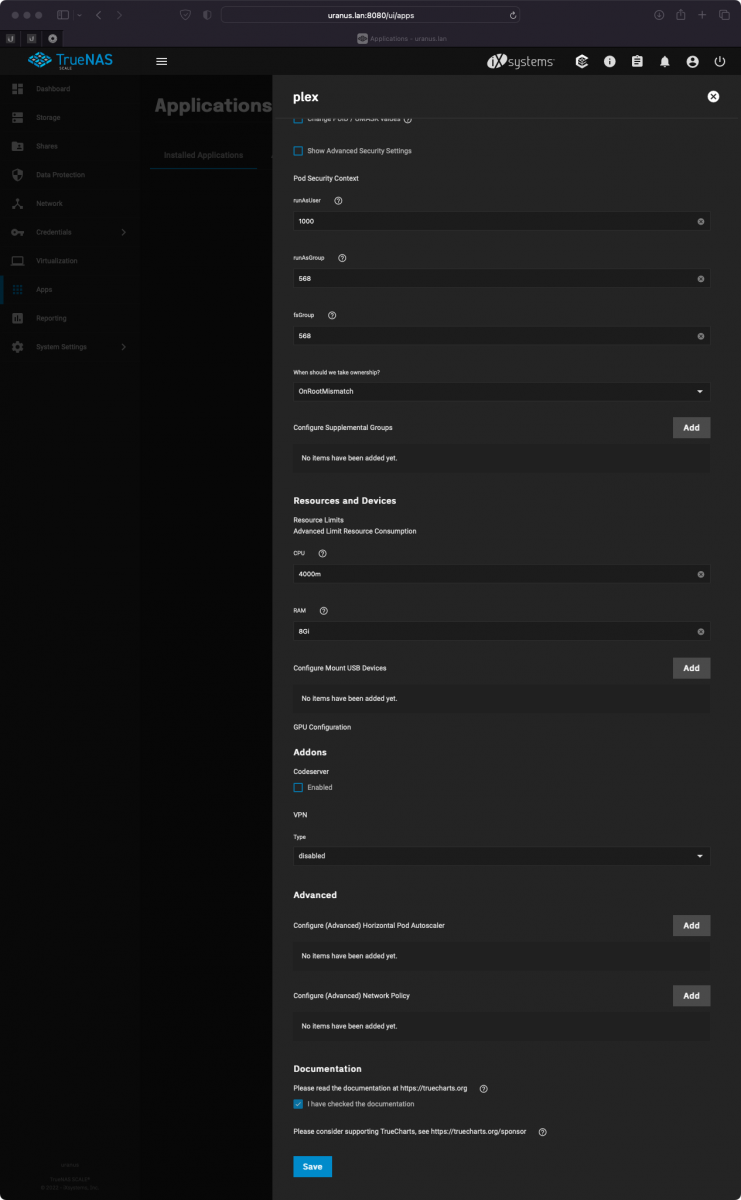Toggle Change PUID / UMASK values checkbox

(298, 119)
